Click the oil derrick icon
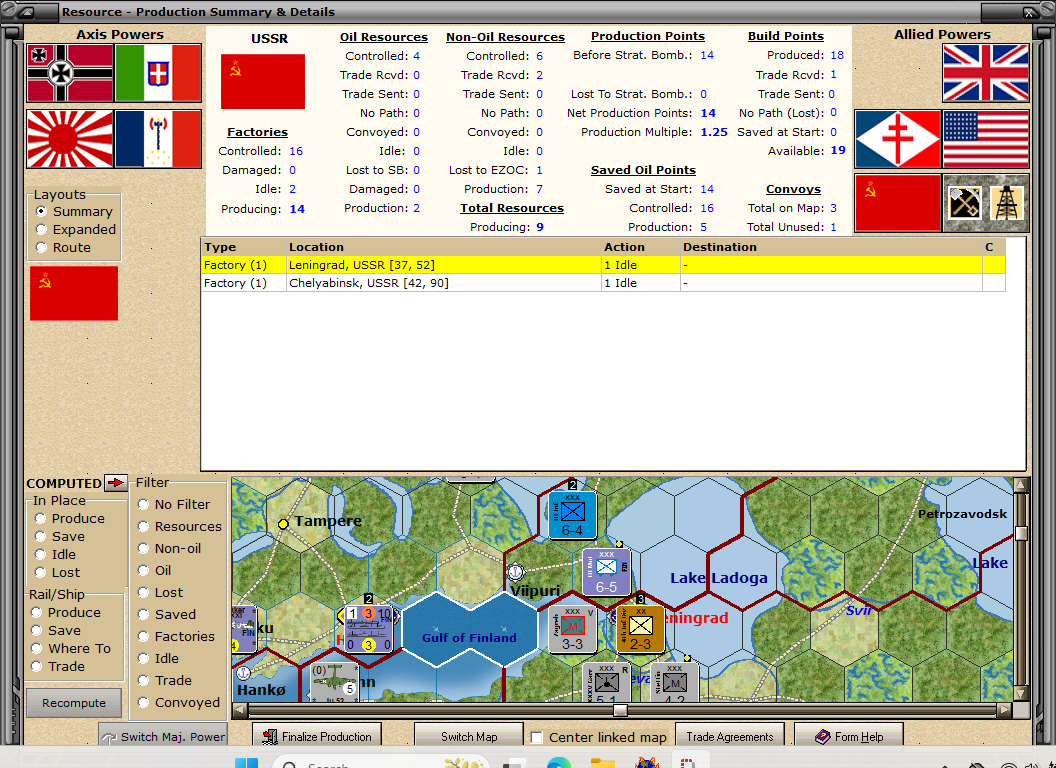The height and width of the screenshot is (768, 1056). 1008,203
